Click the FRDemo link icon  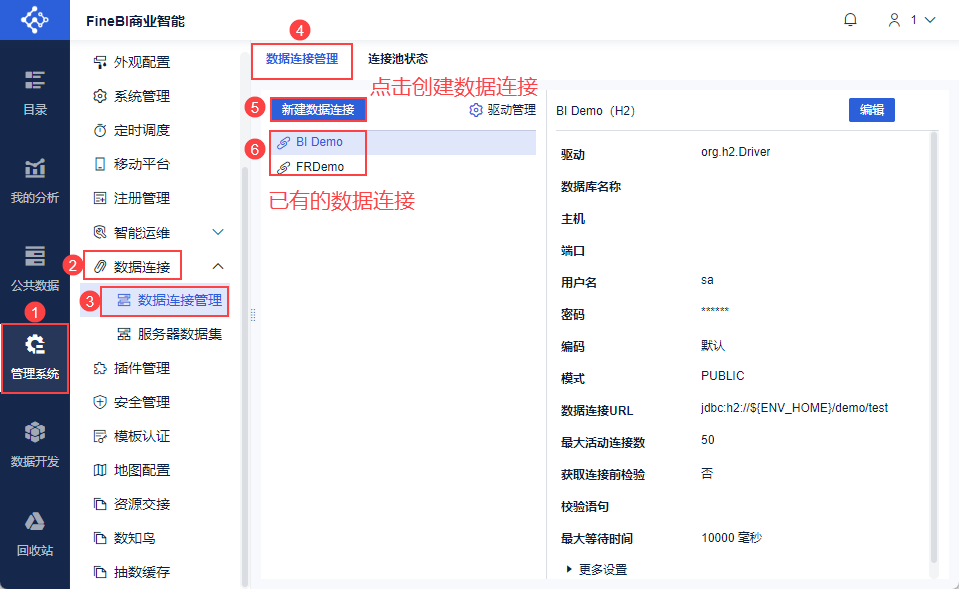[283, 168]
